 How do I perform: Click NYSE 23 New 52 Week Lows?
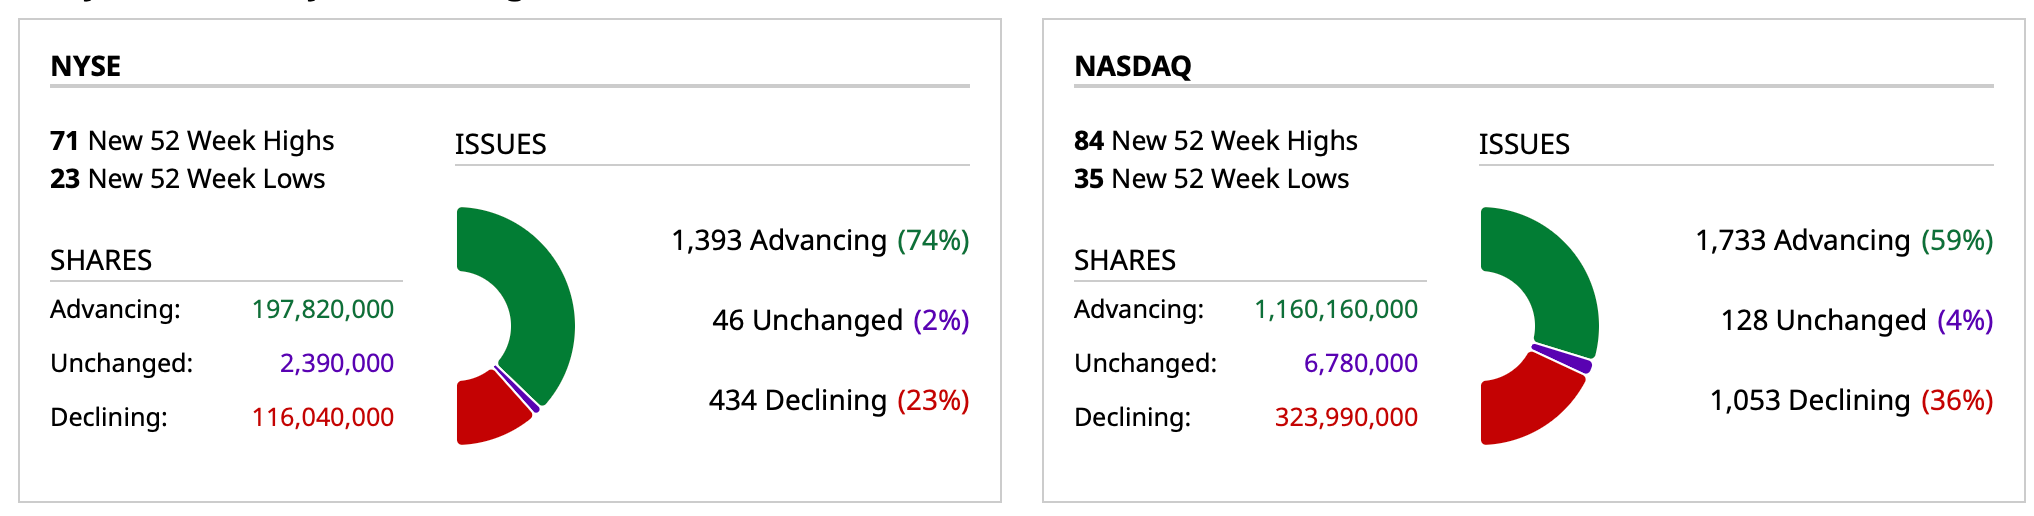188,179
